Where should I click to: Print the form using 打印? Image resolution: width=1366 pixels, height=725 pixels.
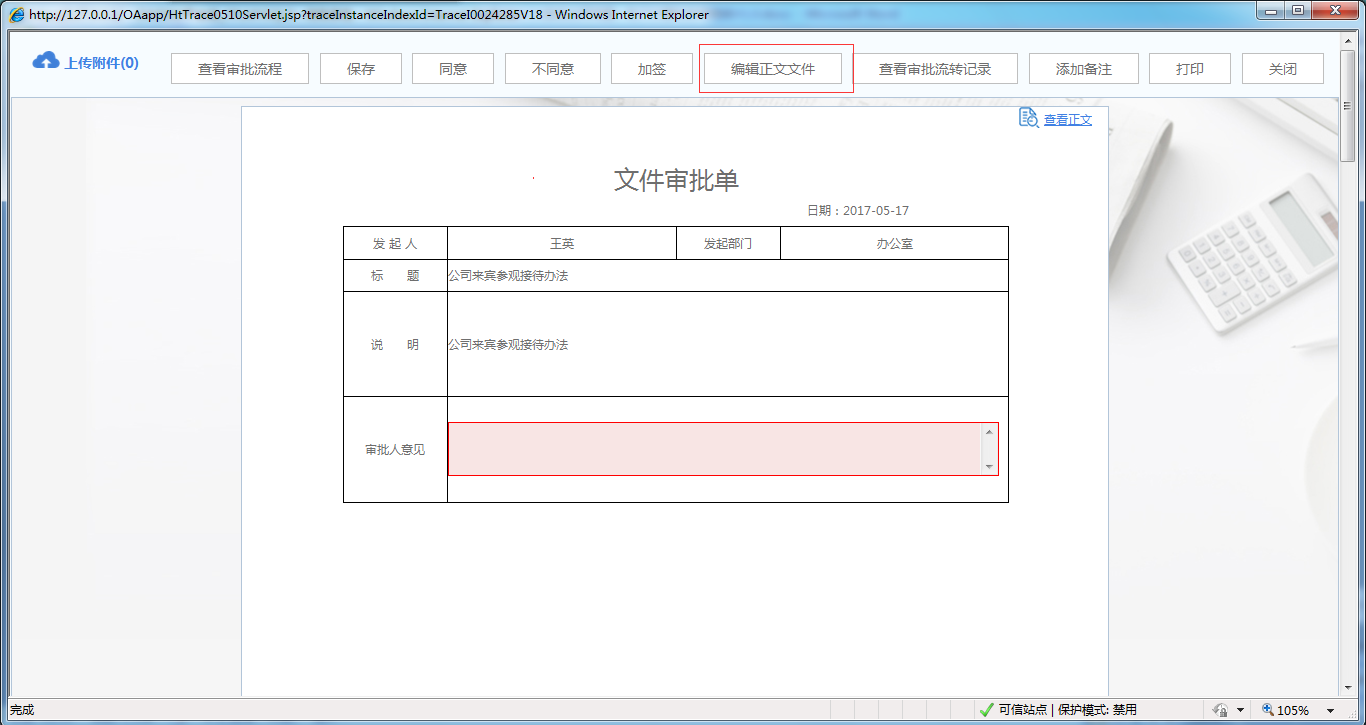coord(1189,69)
